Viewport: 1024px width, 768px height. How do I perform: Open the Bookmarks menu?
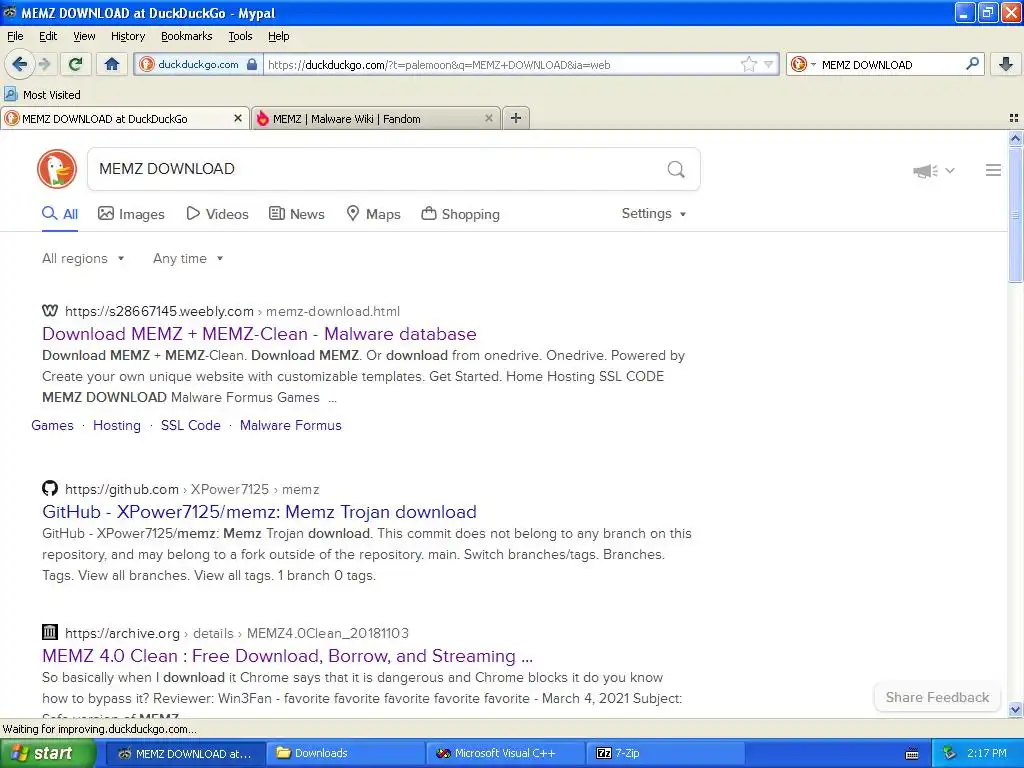[x=187, y=36]
